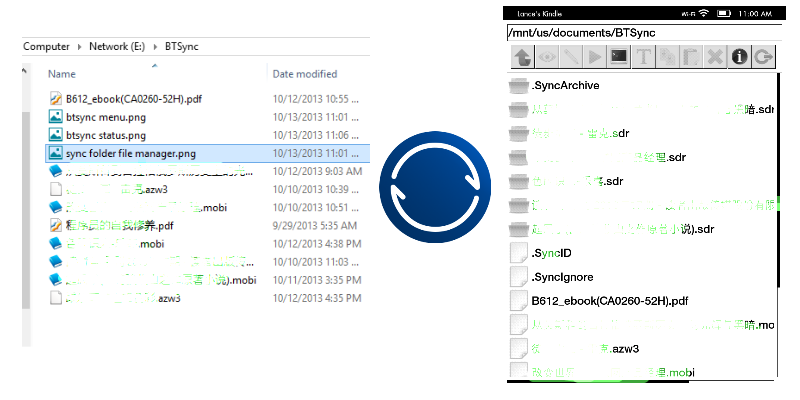Image resolution: width=800 pixels, height=400 pixels.
Task: Open the info icon in Kindle toolbar
Action: click(739, 57)
